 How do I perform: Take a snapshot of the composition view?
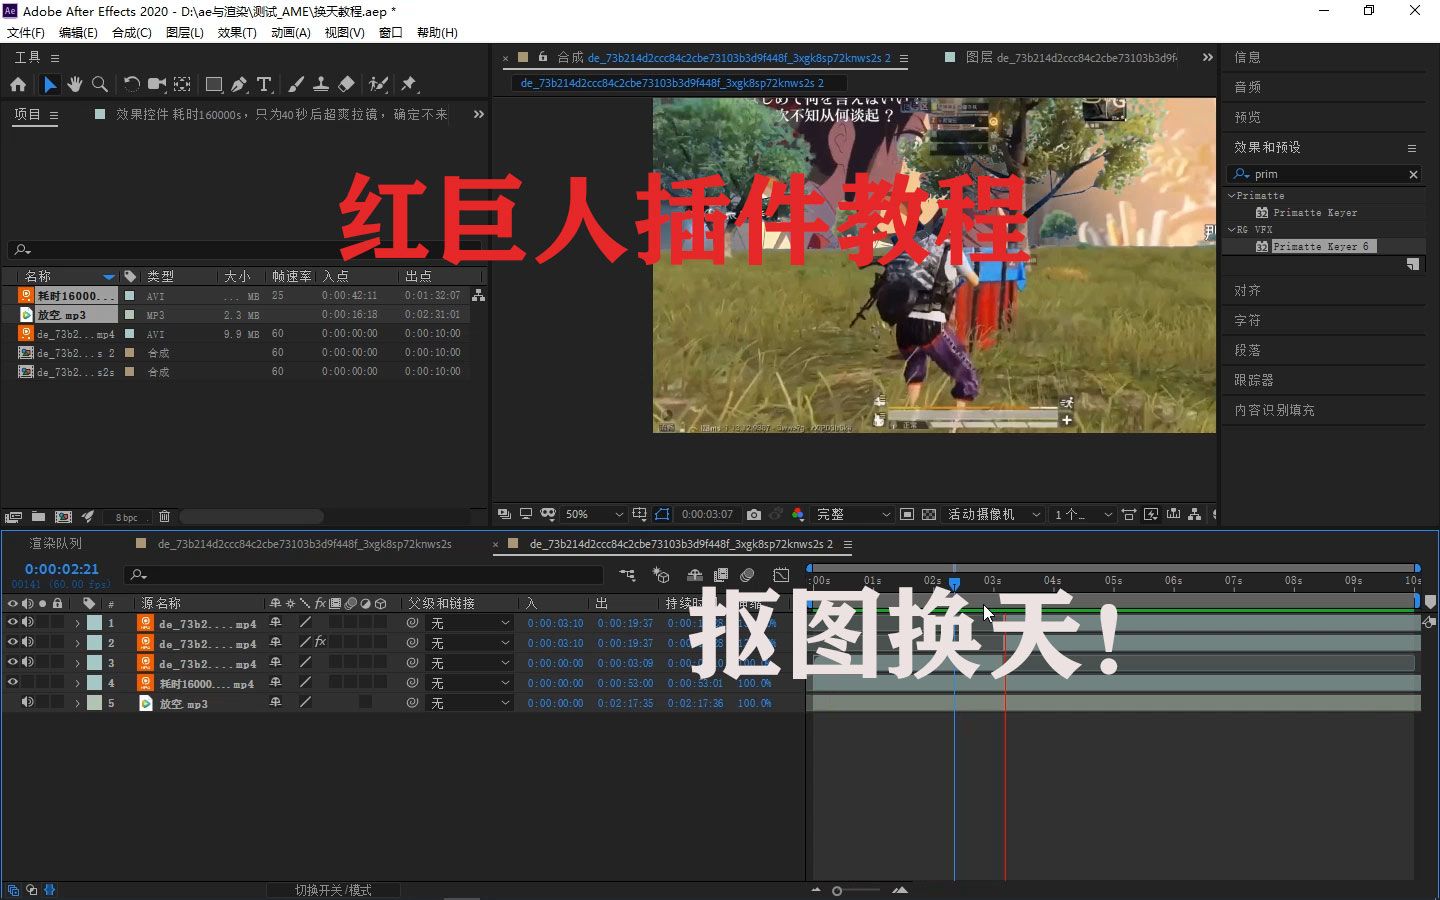click(x=754, y=514)
